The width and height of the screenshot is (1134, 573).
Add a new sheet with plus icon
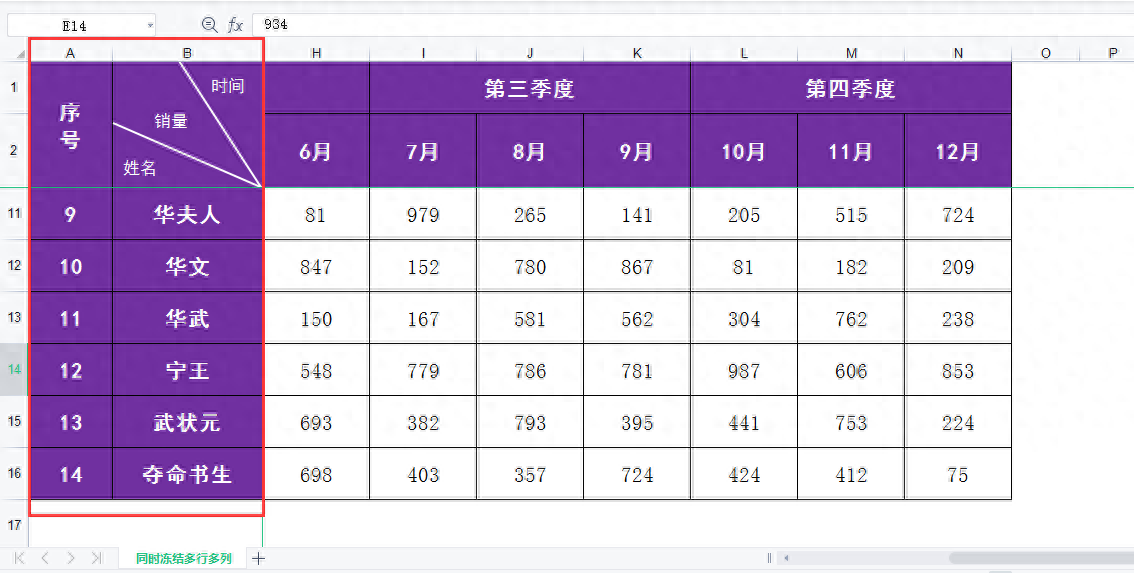click(x=258, y=558)
